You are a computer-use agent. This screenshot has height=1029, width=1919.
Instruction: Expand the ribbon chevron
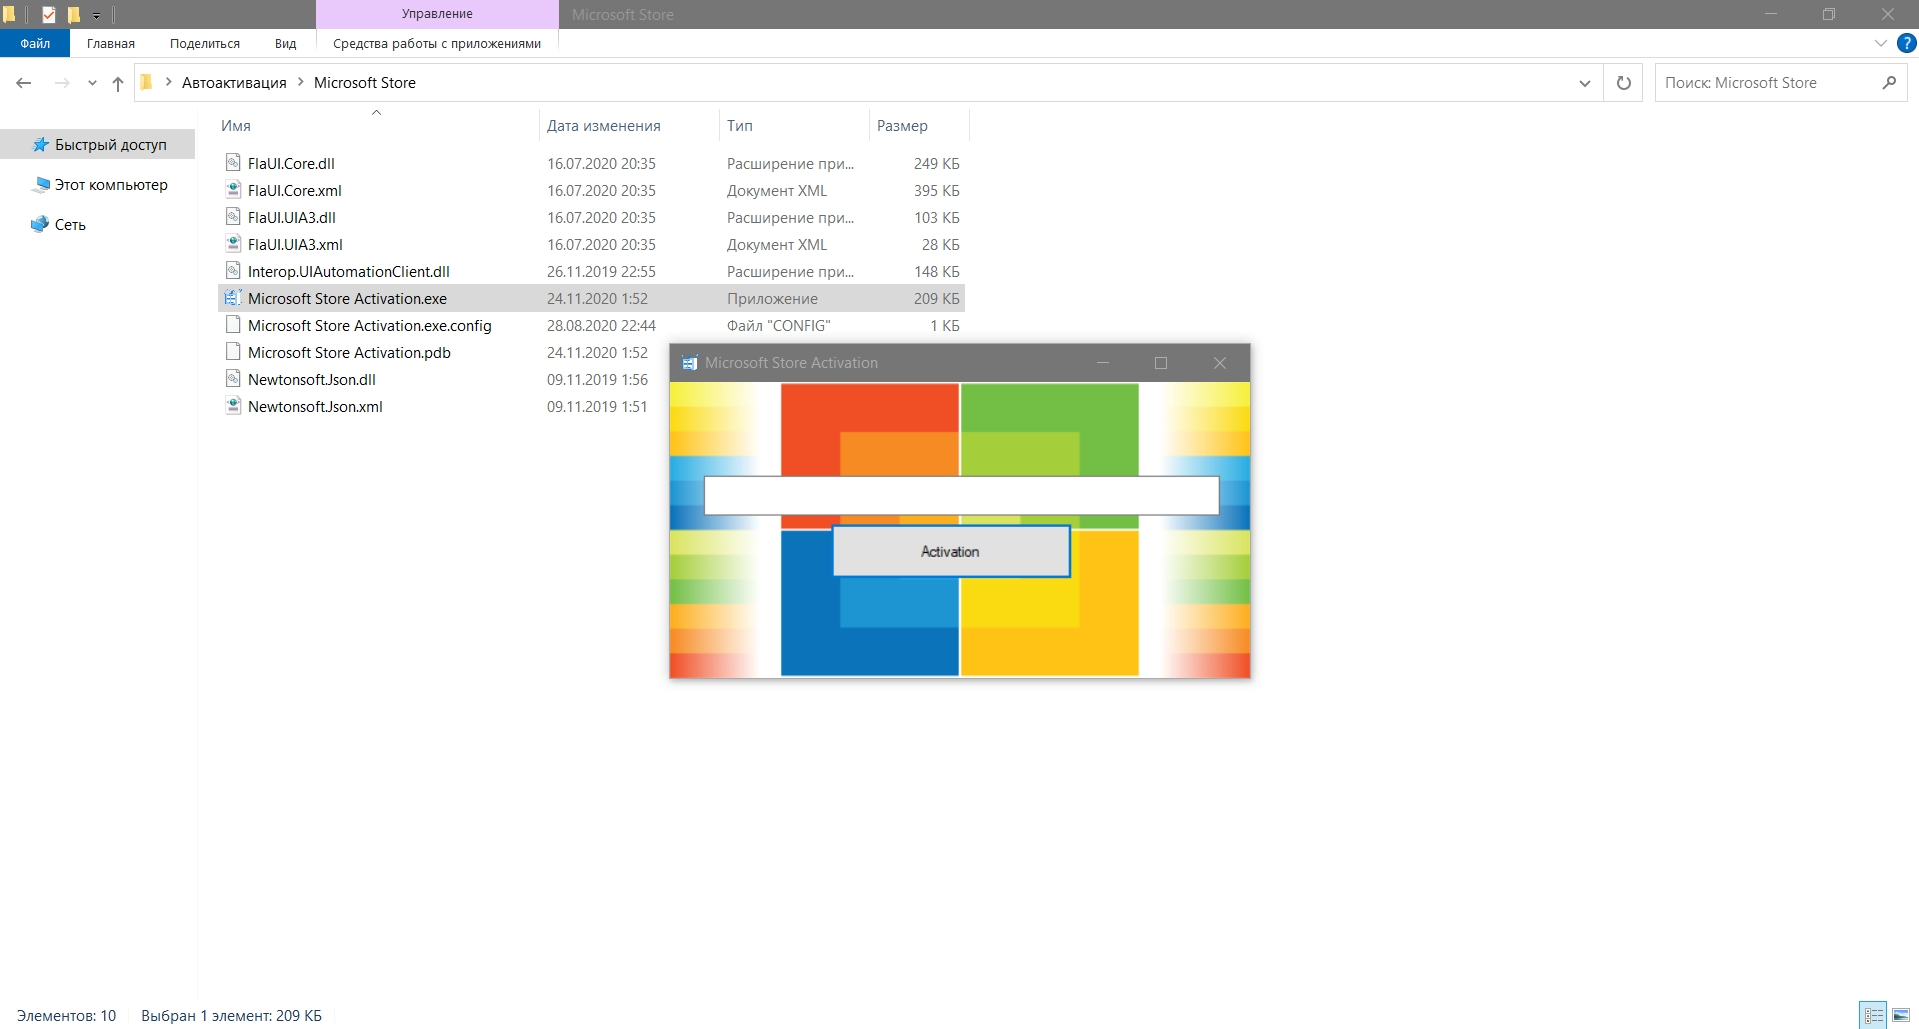1880,43
